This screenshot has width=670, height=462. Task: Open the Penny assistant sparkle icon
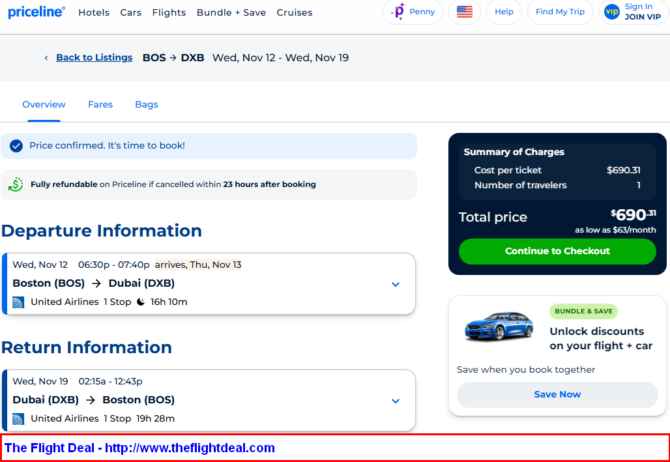click(398, 12)
